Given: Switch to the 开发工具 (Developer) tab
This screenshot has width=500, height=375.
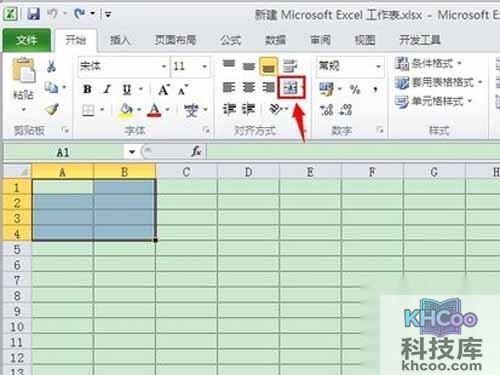Looking at the screenshot, I should [420, 40].
